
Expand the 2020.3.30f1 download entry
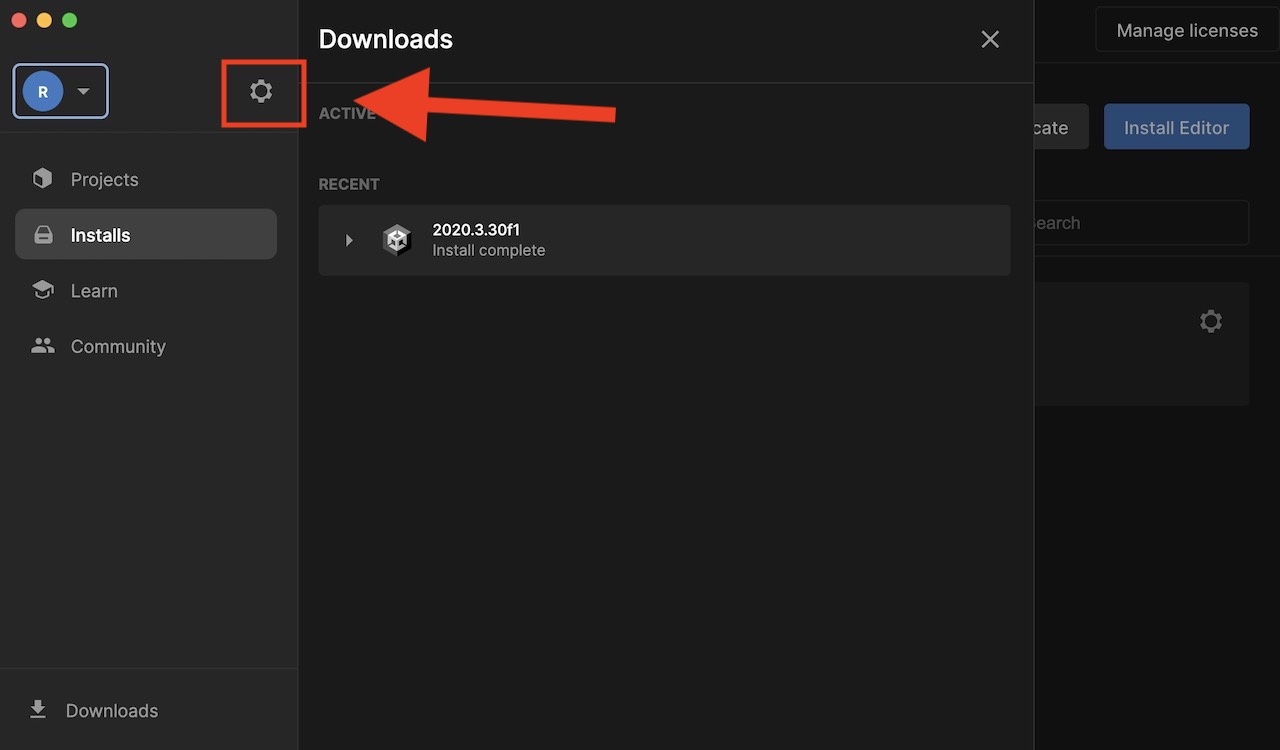tap(349, 240)
